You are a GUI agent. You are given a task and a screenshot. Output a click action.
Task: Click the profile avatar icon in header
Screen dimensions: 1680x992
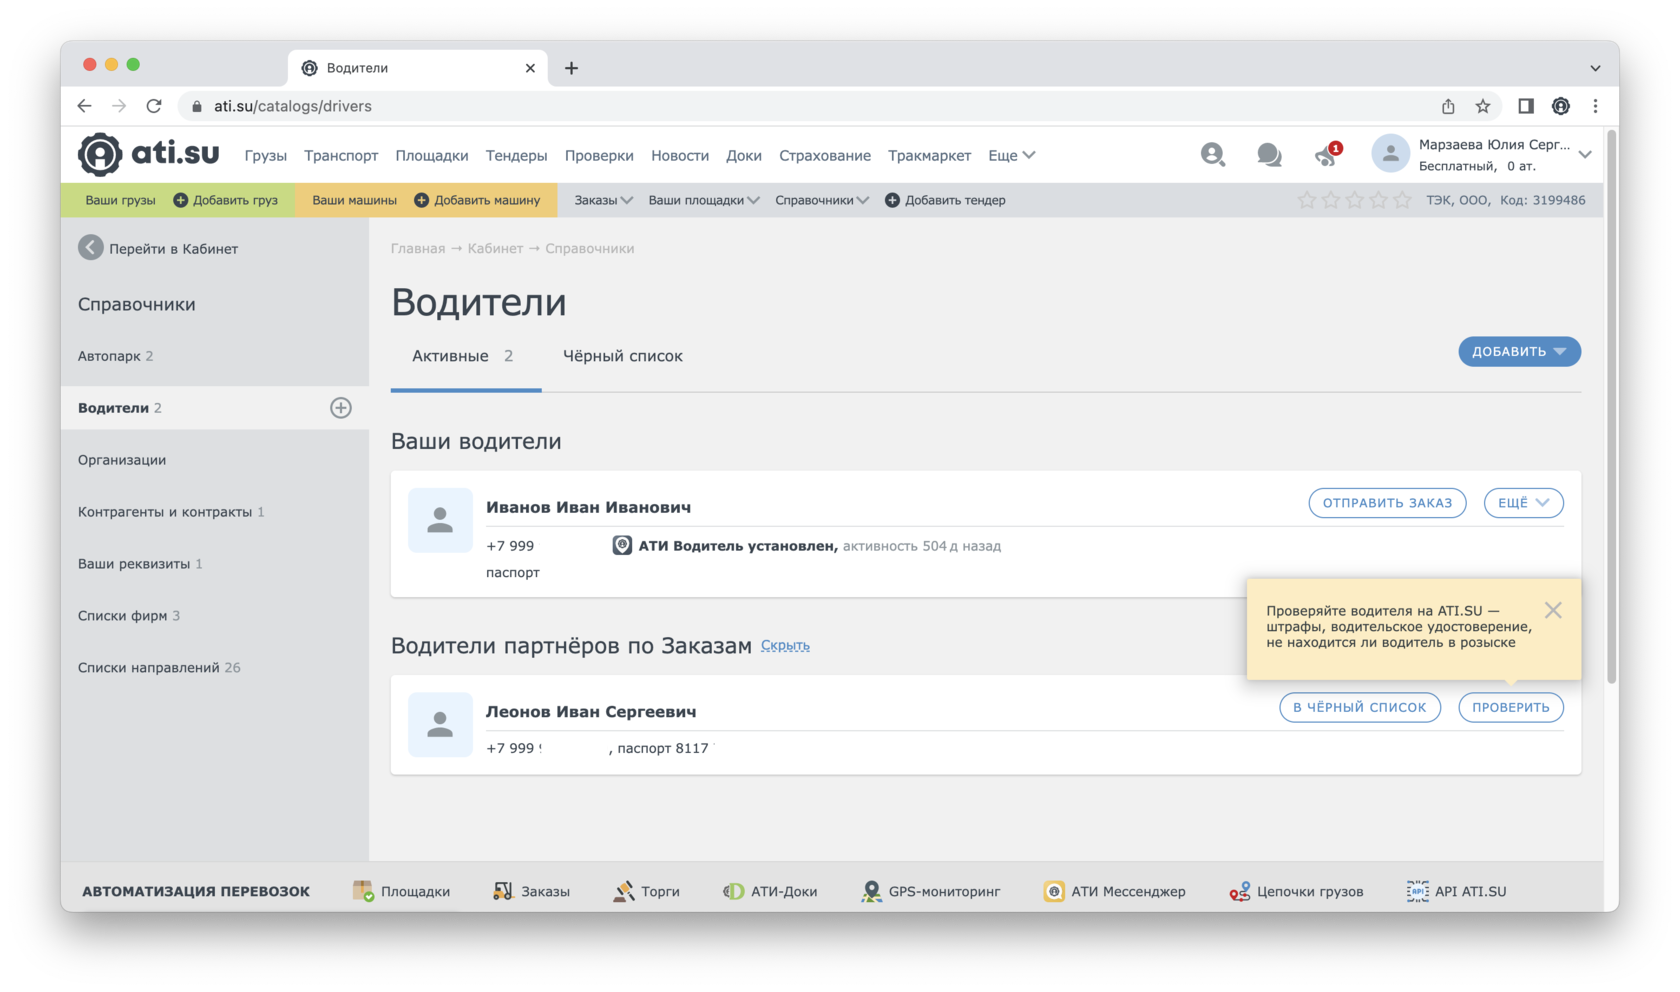coord(1390,154)
